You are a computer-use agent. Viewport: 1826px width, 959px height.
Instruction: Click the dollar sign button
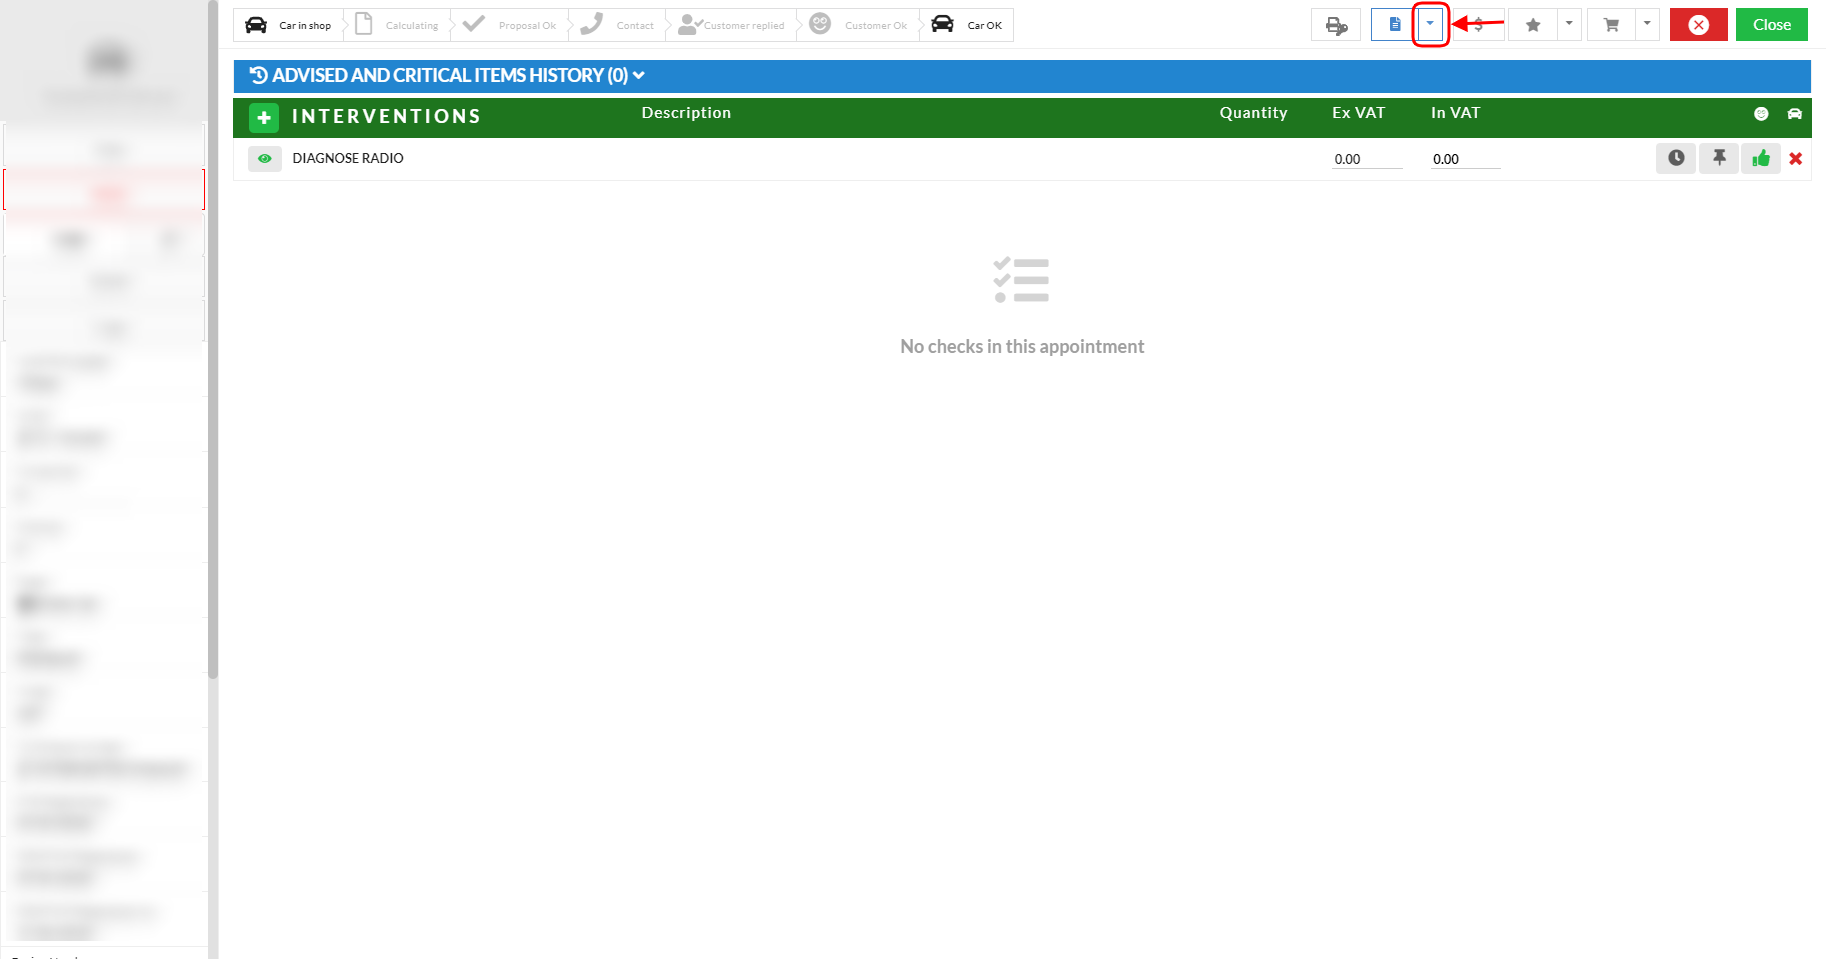pyautogui.click(x=1479, y=25)
